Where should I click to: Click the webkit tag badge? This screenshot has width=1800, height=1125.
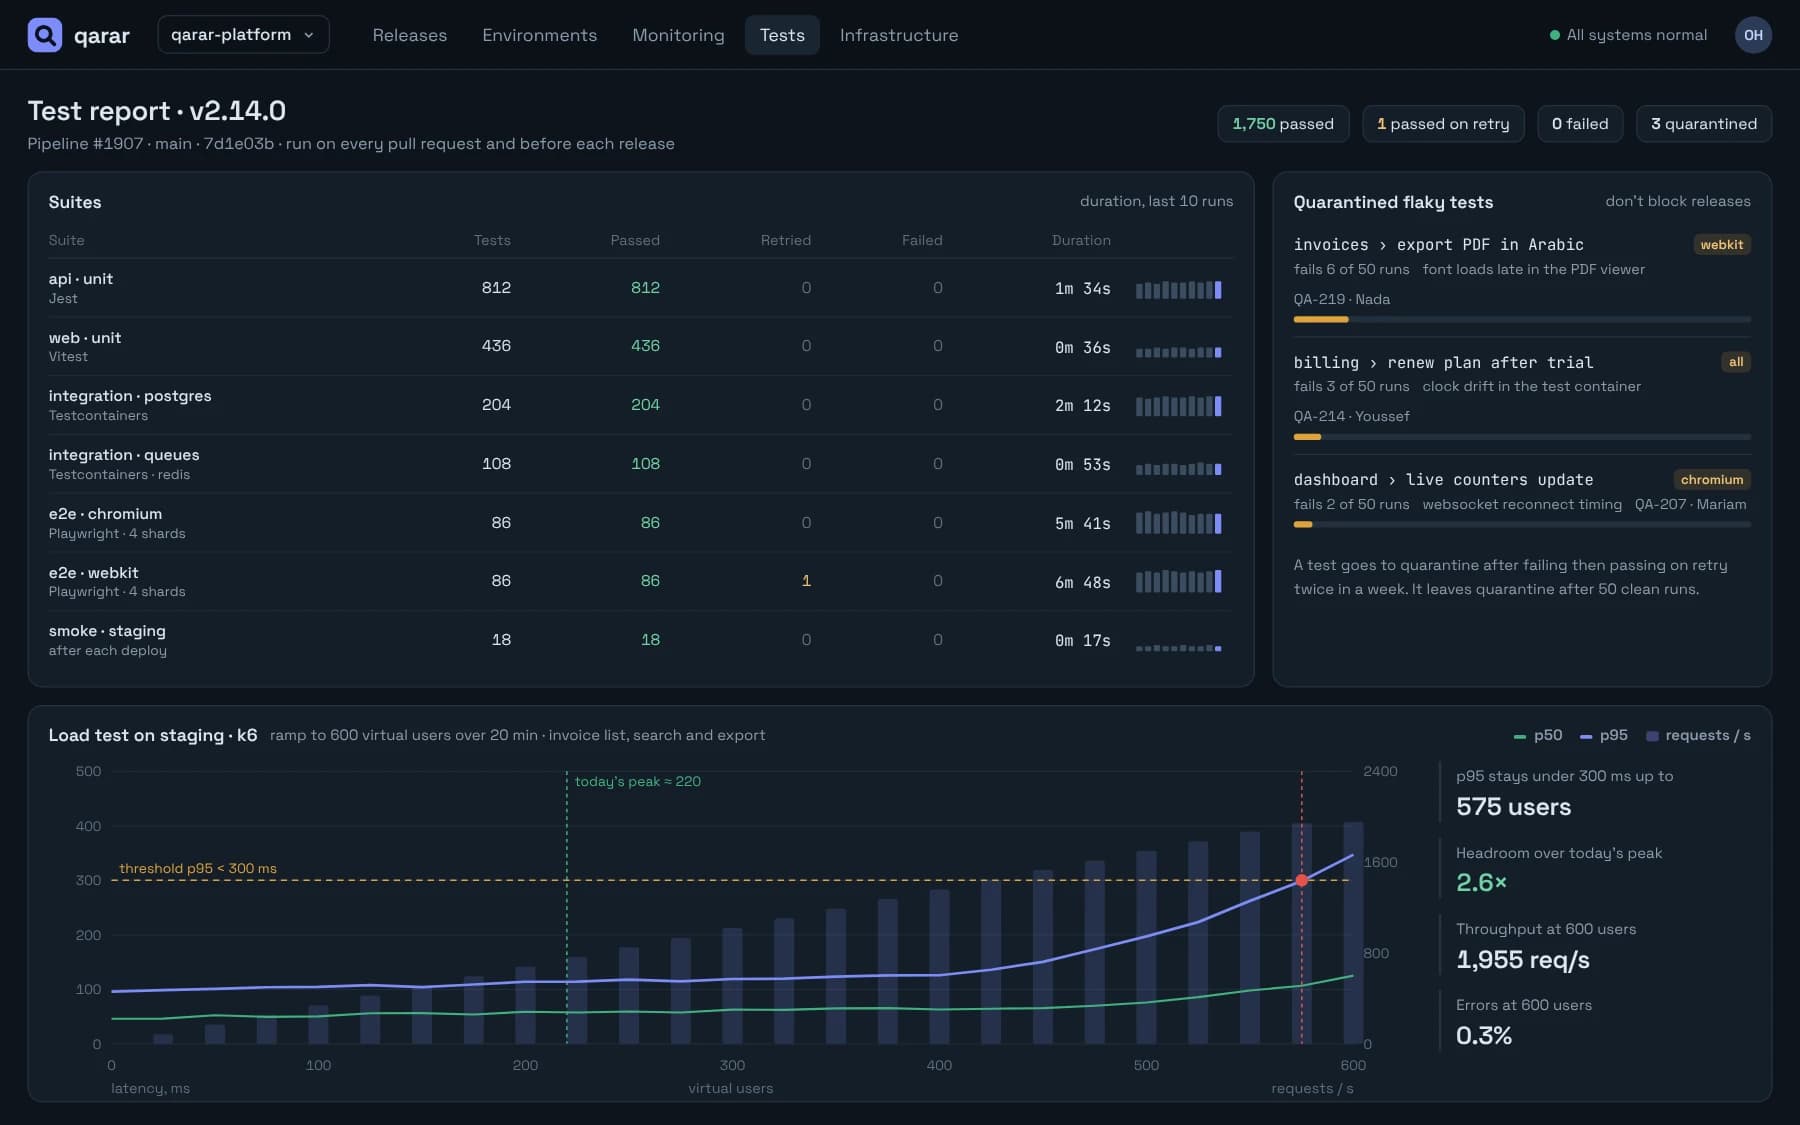tap(1721, 245)
